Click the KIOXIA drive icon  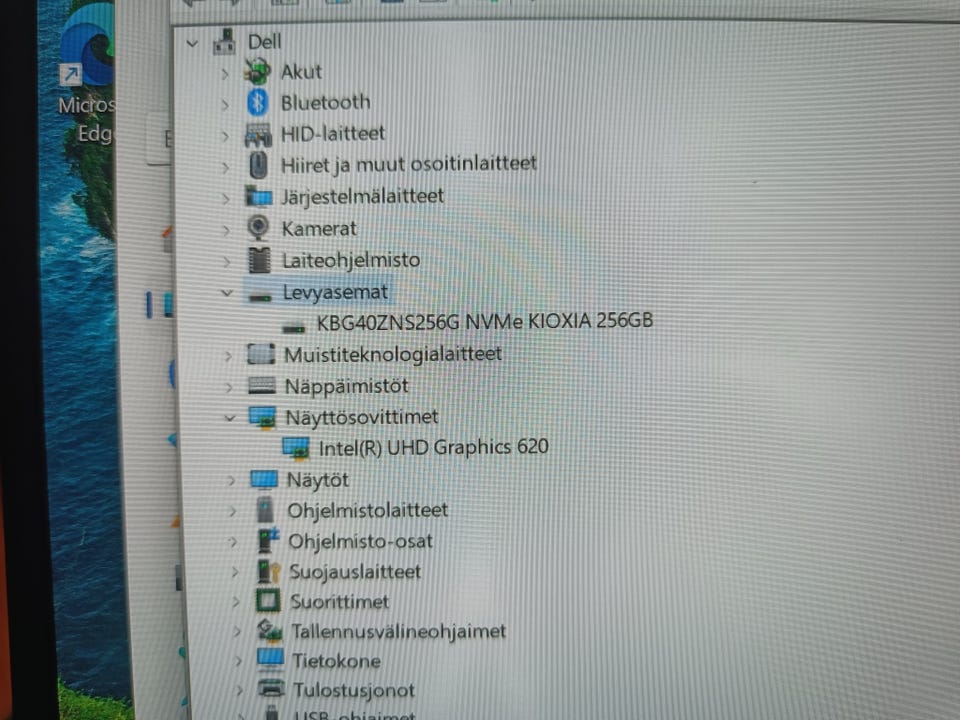[x=294, y=328]
